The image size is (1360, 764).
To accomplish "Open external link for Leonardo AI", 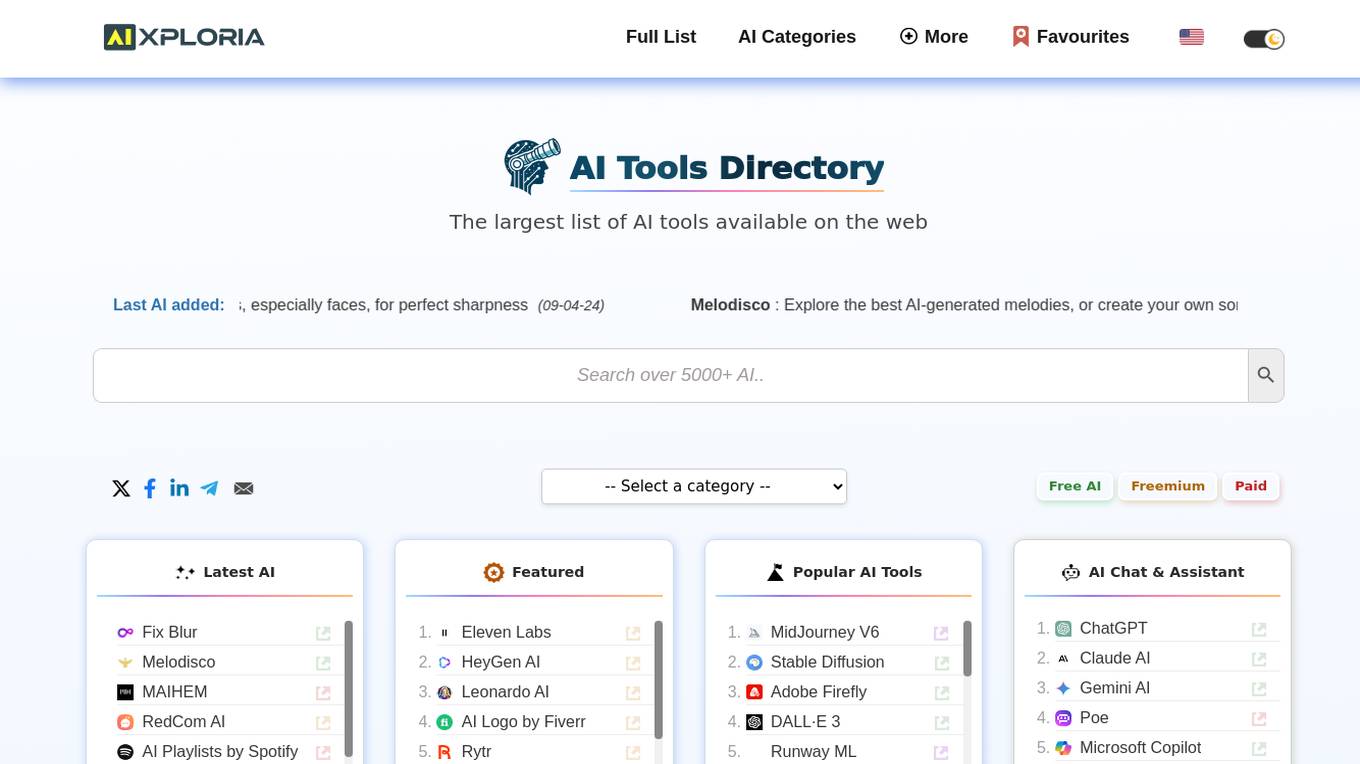I will (633, 693).
